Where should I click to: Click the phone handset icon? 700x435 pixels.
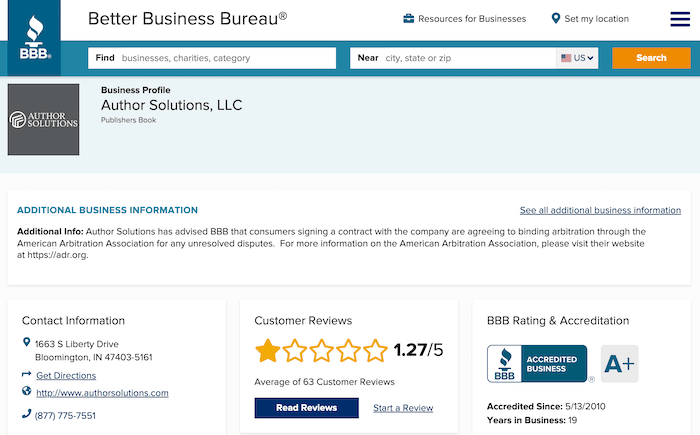tap(26, 414)
